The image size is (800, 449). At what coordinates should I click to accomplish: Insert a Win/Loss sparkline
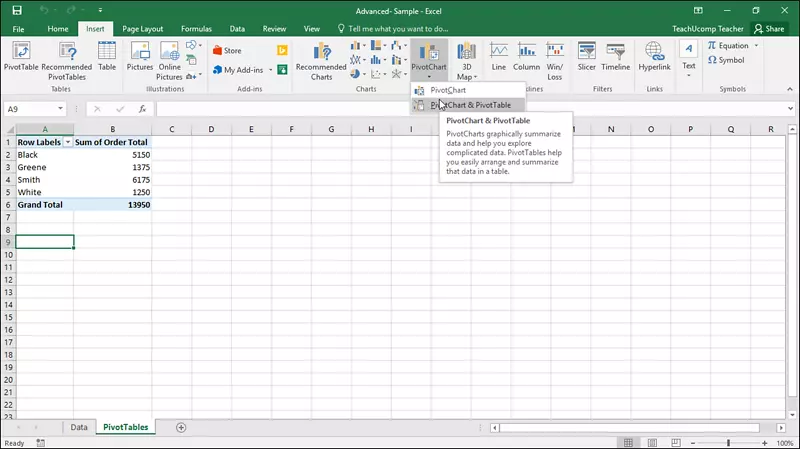555,61
